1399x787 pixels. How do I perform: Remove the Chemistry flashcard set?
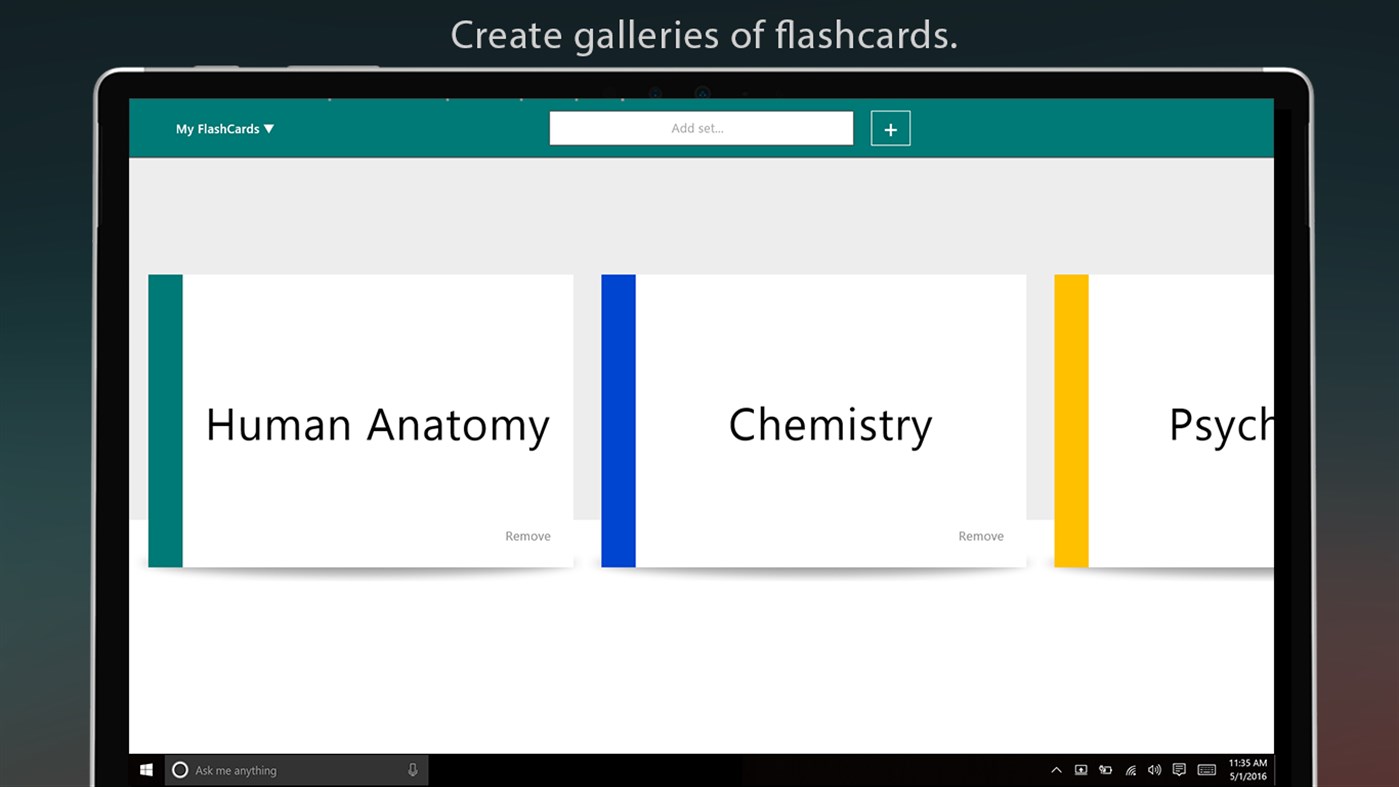tap(980, 536)
